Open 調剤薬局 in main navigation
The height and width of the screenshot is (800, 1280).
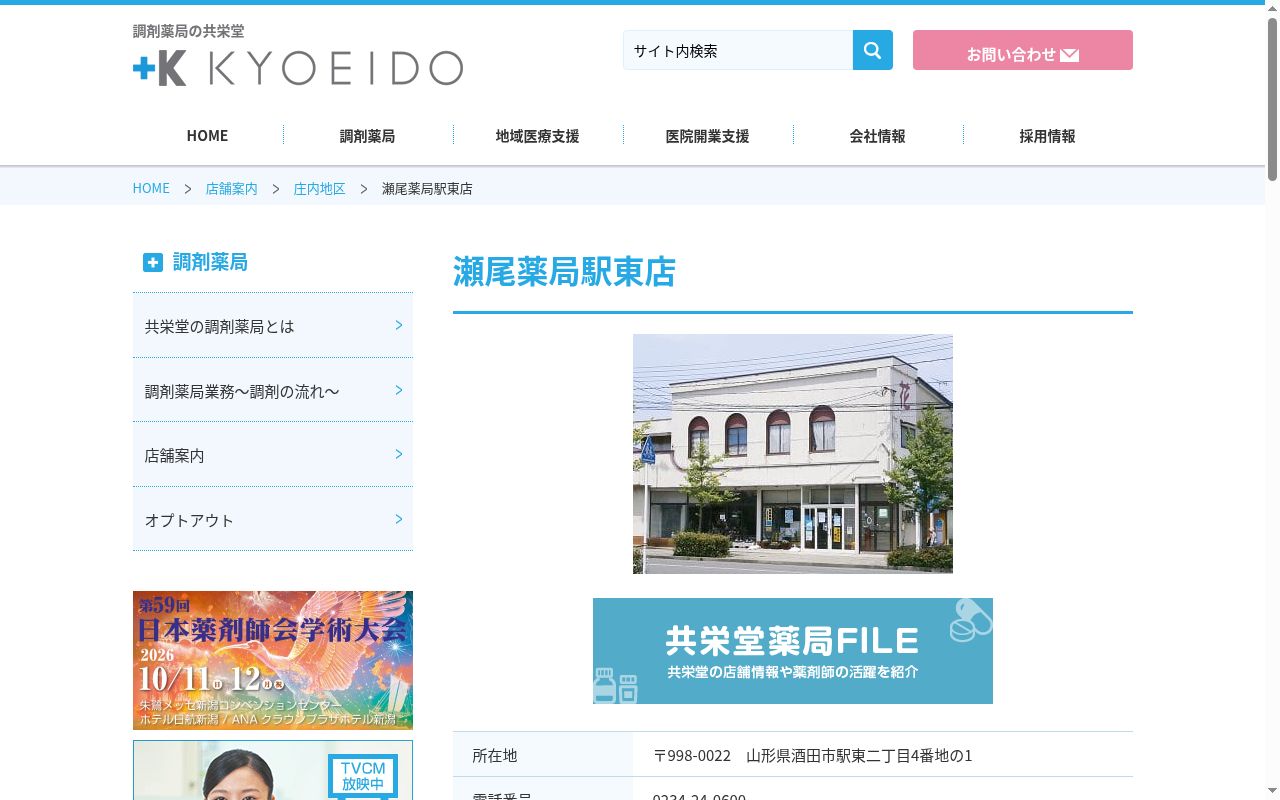[367, 135]
